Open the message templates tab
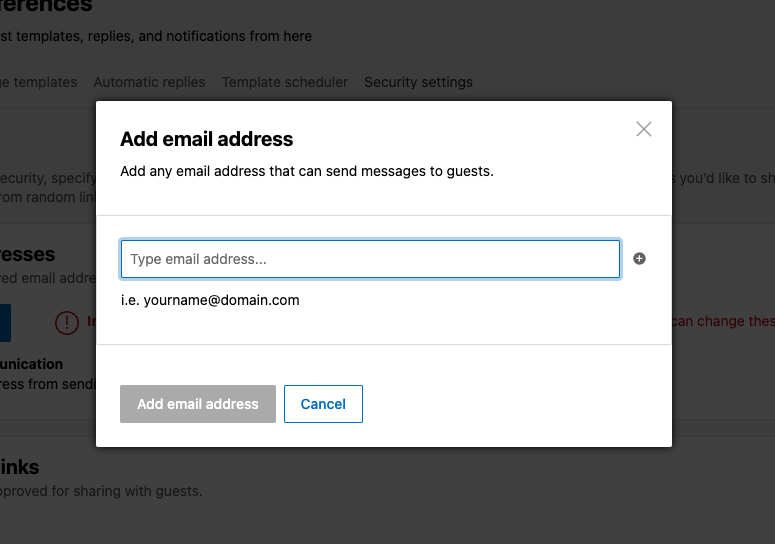Screen dimensions: 775x544 click(x=39, y=82)
